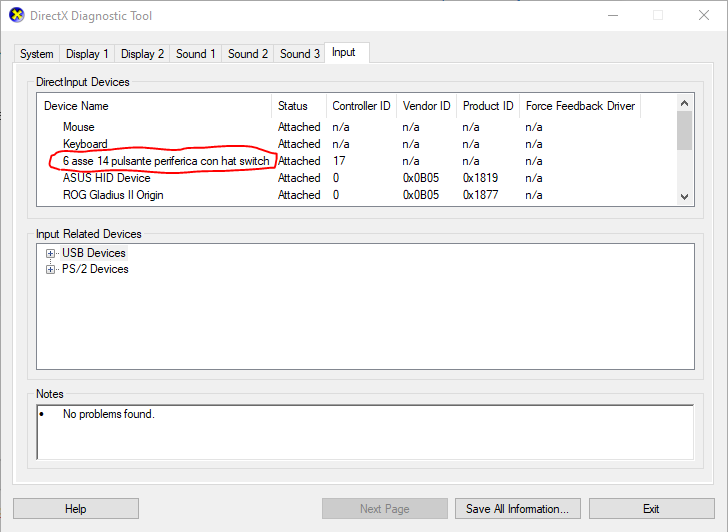728x532 pixels.
Task: Click the Next Page button
Action: (384, 509)
